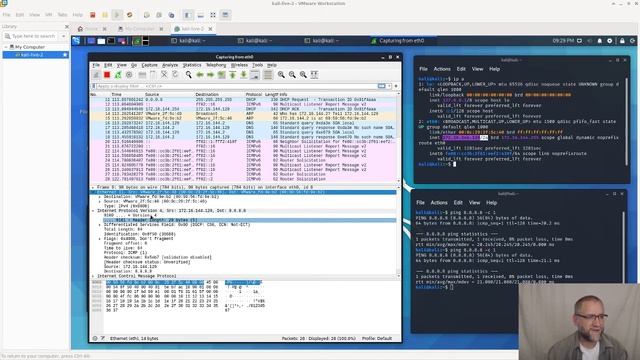Click the reload capture file icon
The height and width of the screenshot is (360, 640).
[175, 75]
